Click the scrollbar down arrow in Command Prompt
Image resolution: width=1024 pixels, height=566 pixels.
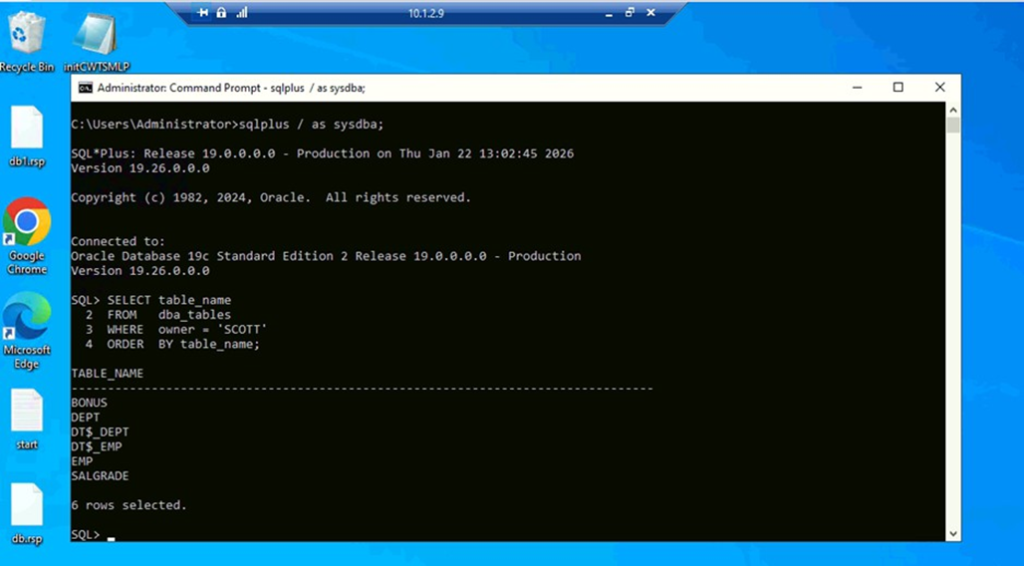click(x=953, y=533)
